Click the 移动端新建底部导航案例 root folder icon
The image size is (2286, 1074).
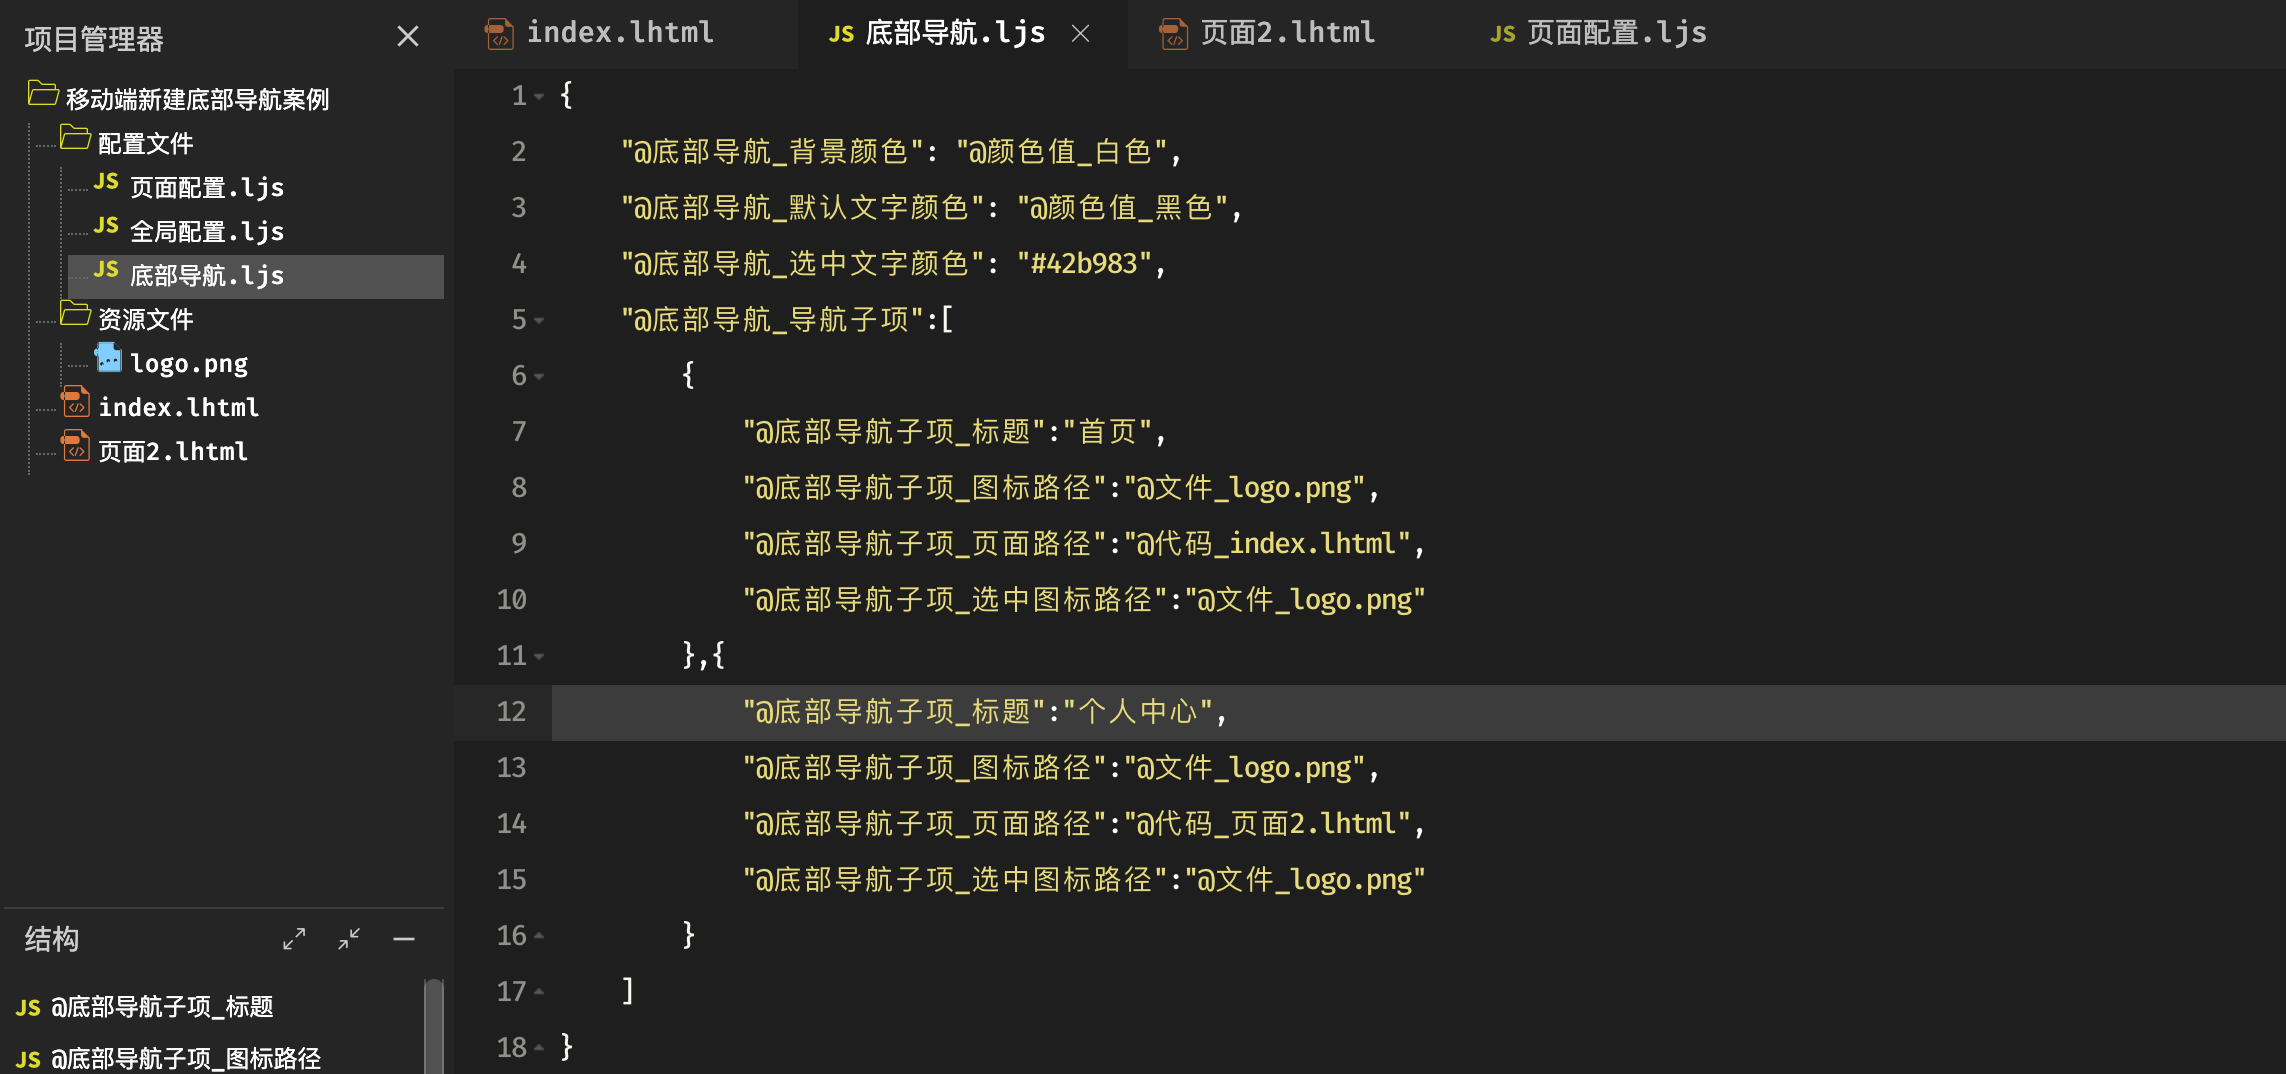[43, 93]
